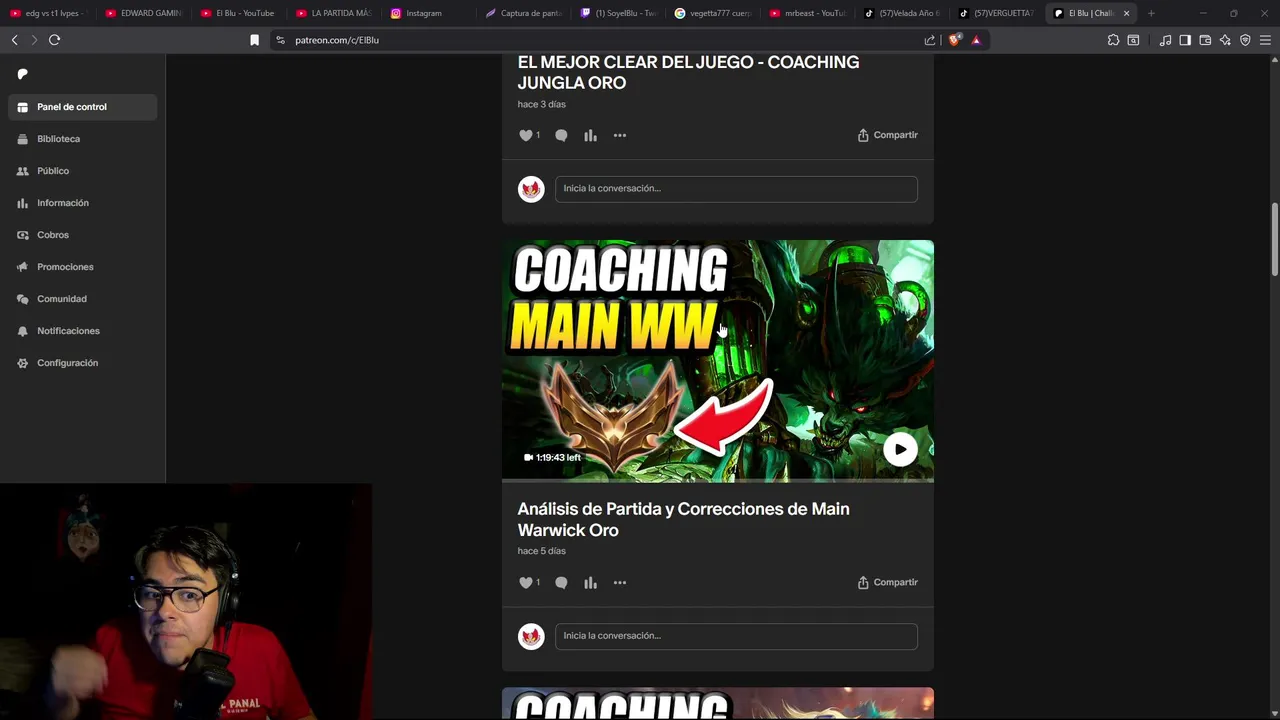Open comments on Jungla Oro post
Viewport: 1280px width, 720px height.
coord(561,135)
